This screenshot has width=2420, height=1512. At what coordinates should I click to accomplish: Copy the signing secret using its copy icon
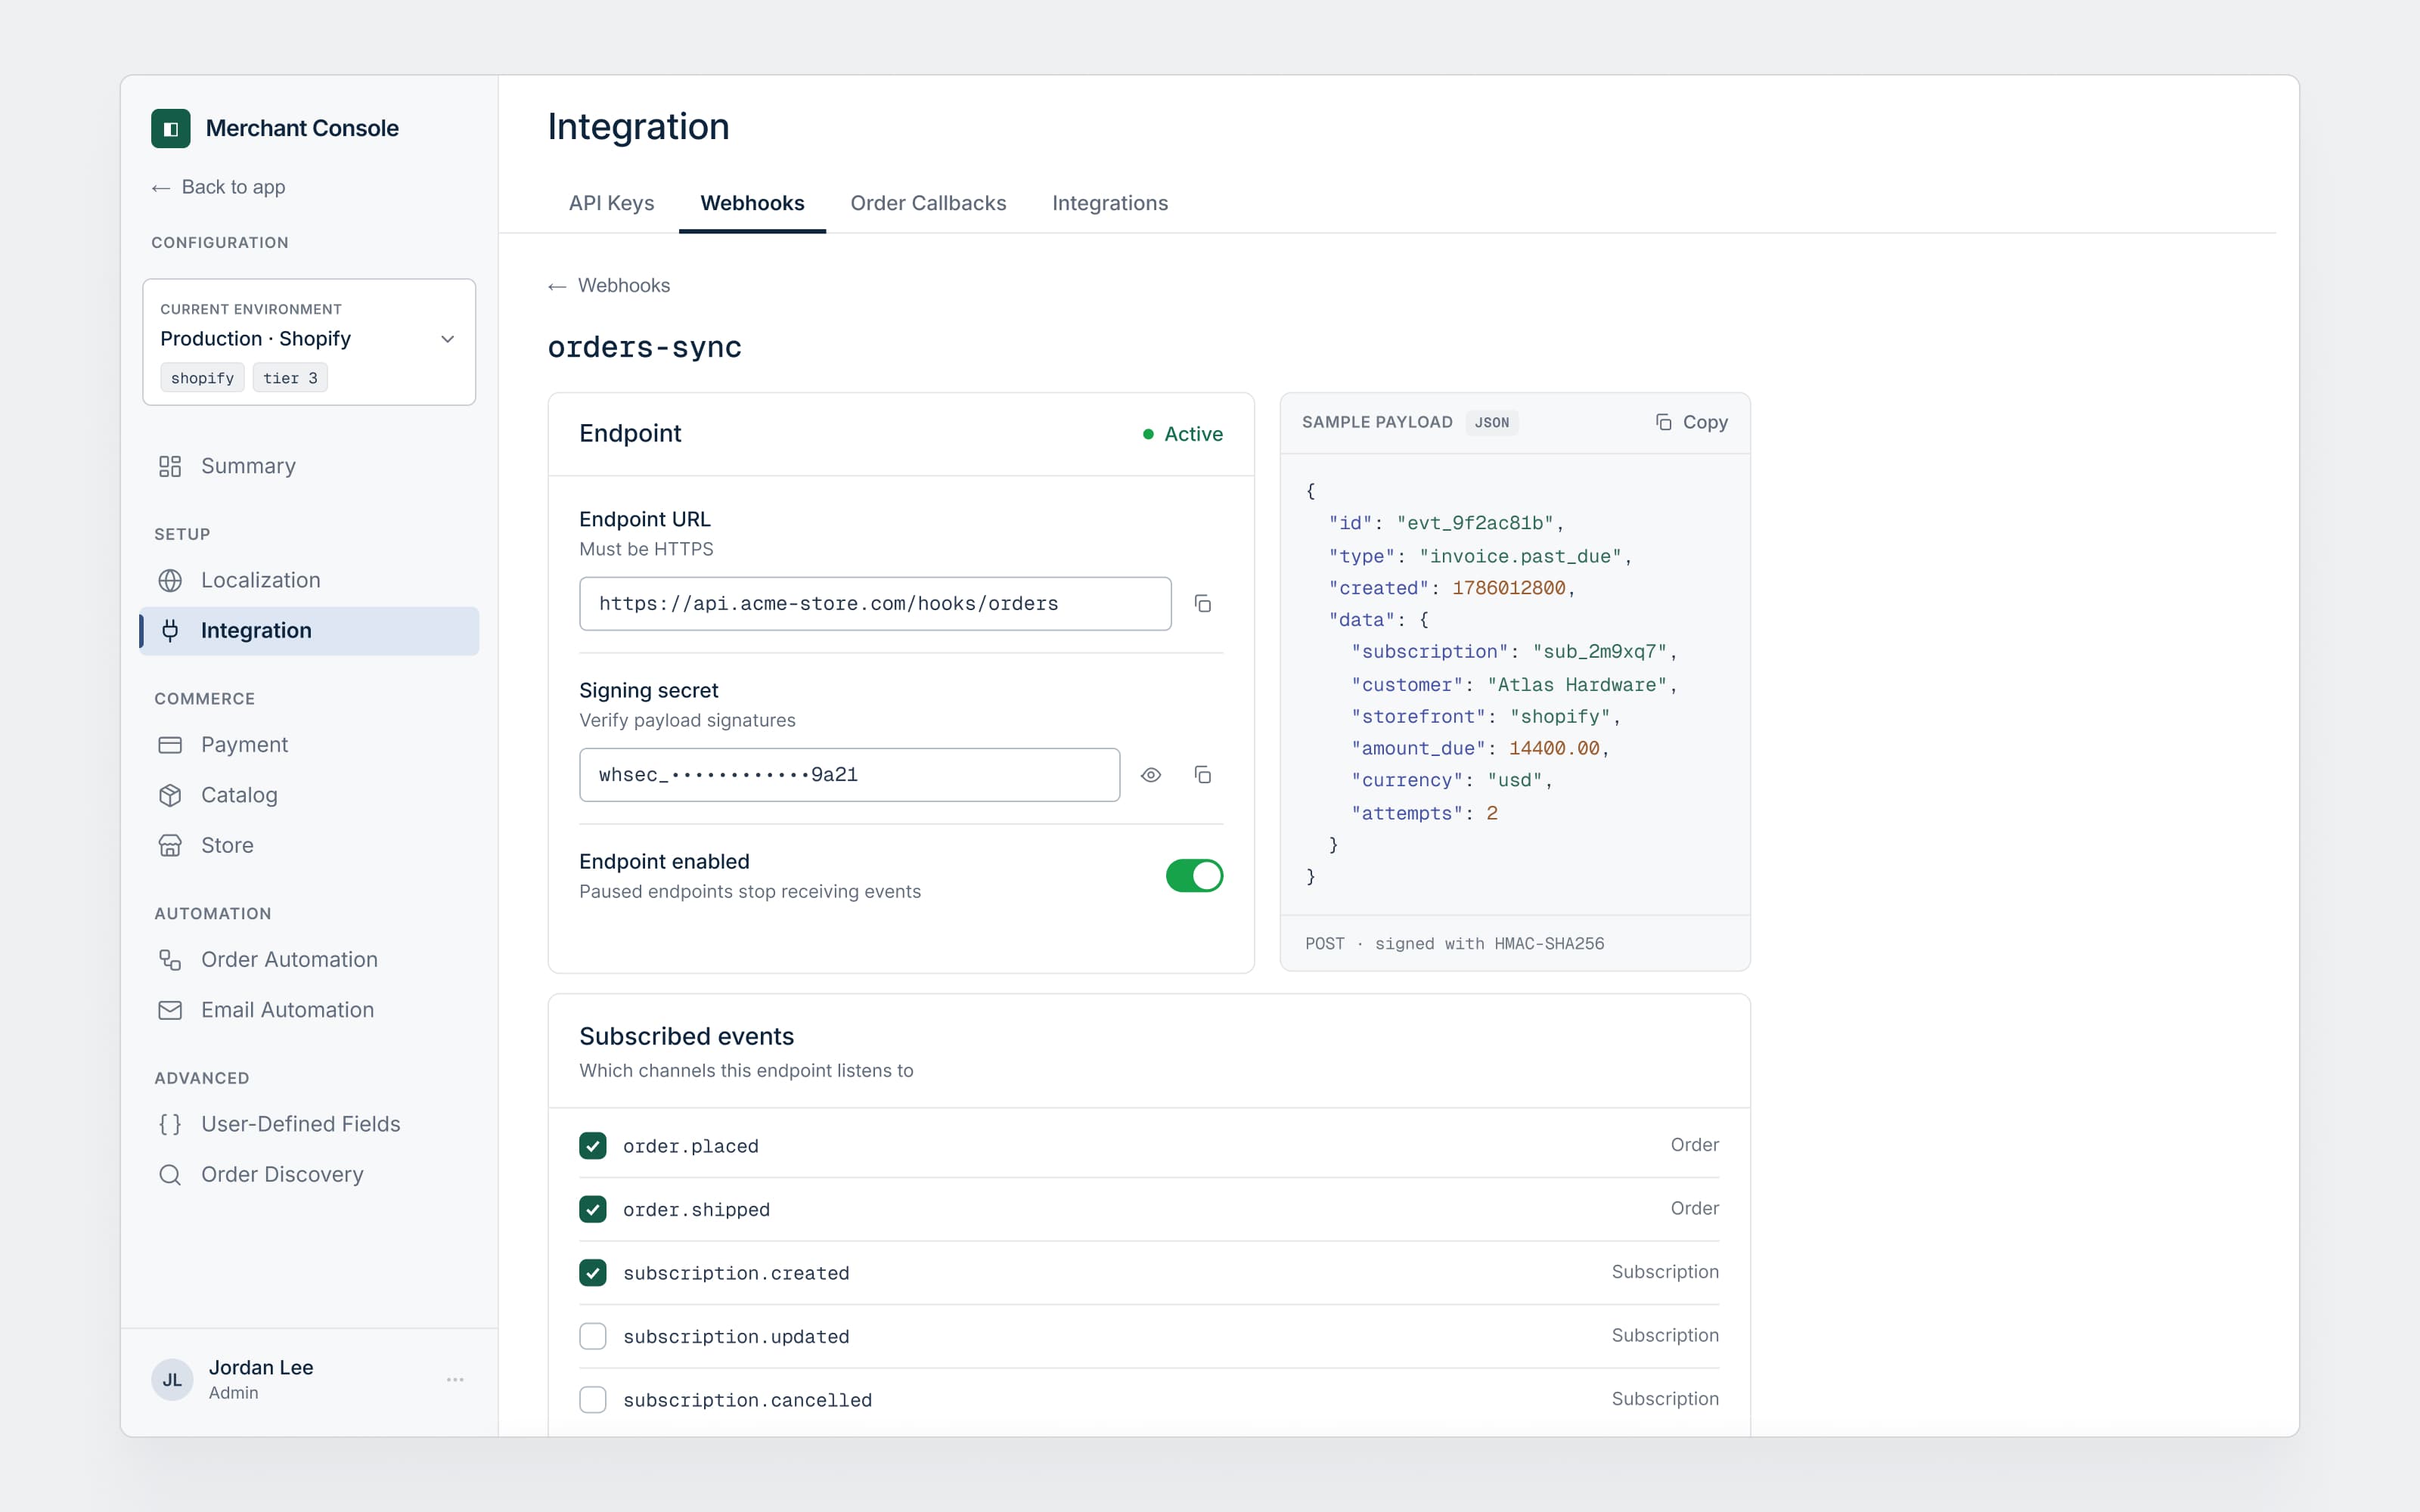1203,775
